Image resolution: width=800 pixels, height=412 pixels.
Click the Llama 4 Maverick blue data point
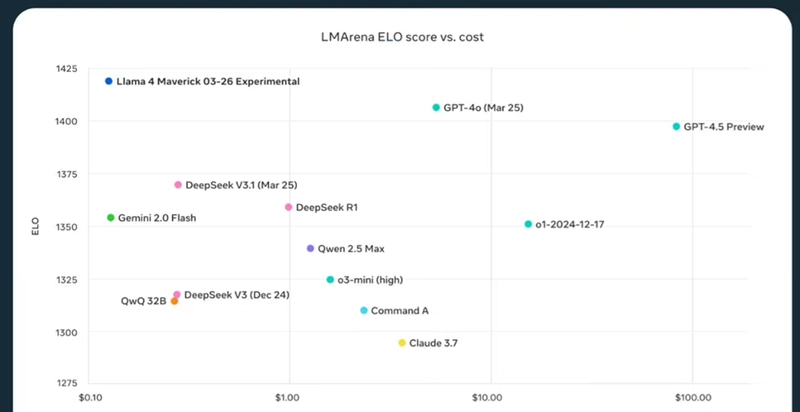[x=109, y=81]
